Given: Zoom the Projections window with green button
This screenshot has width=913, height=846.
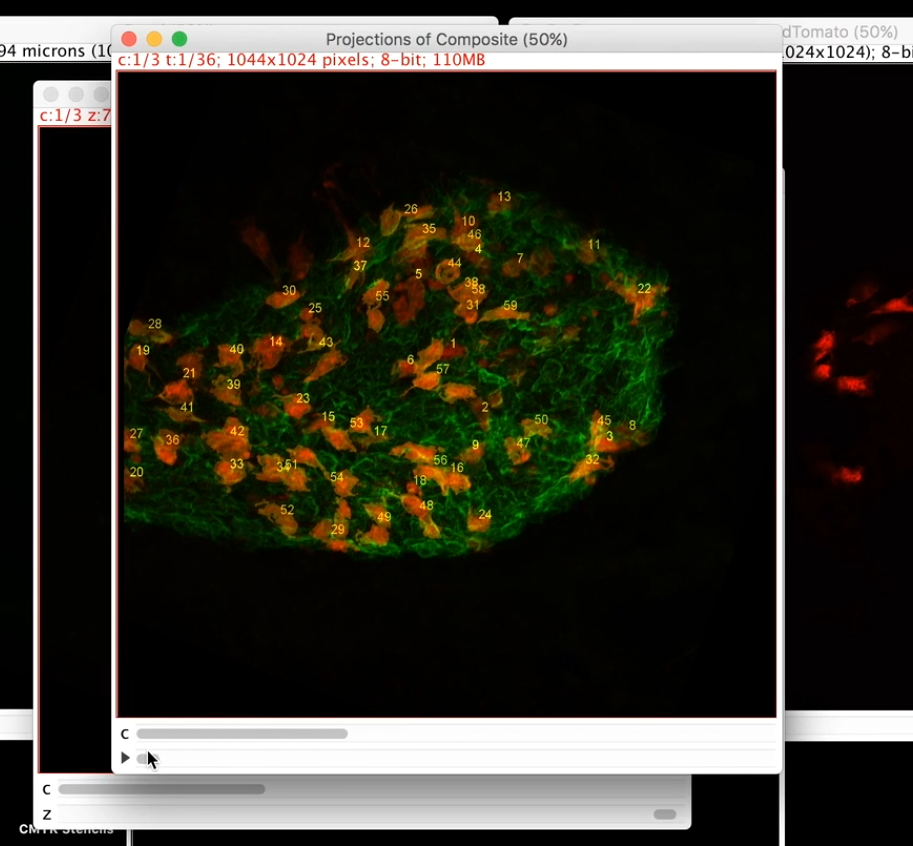Looking at the screenshot, I should pyautogui.click(x=180, y=39).
